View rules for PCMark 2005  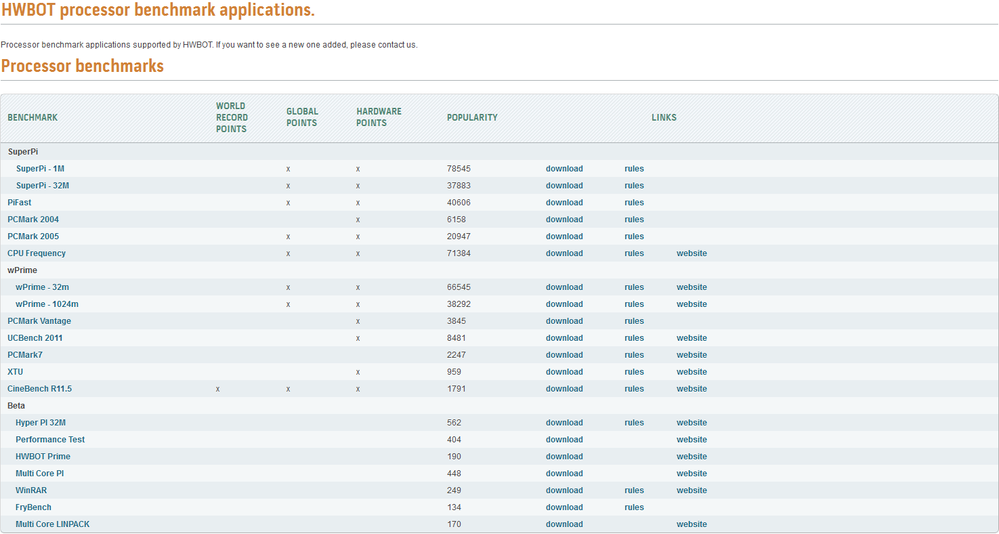click(x=634, y=236)
